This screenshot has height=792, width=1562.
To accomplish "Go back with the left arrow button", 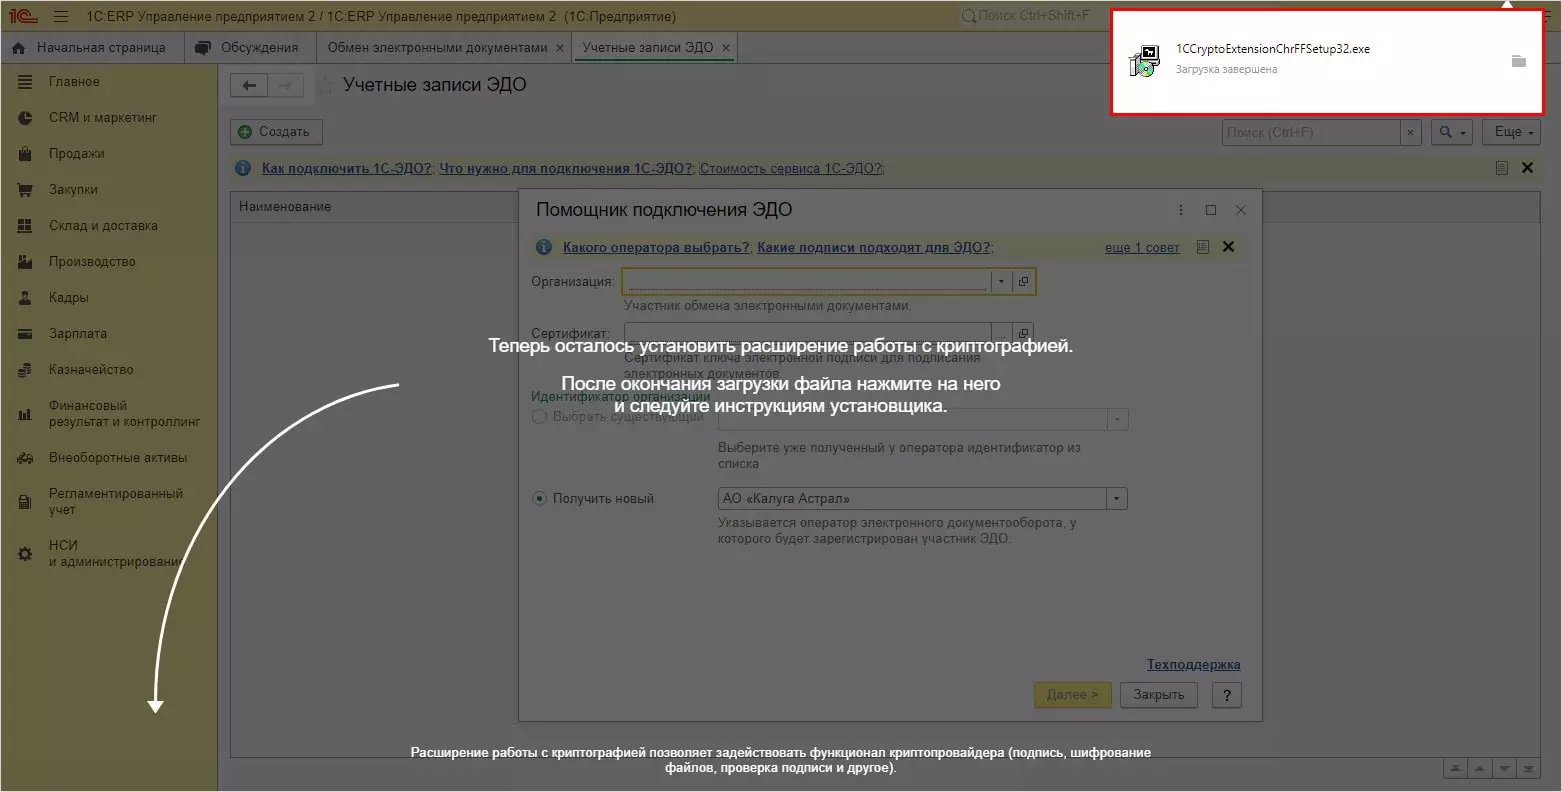I will tap(249, 86).
